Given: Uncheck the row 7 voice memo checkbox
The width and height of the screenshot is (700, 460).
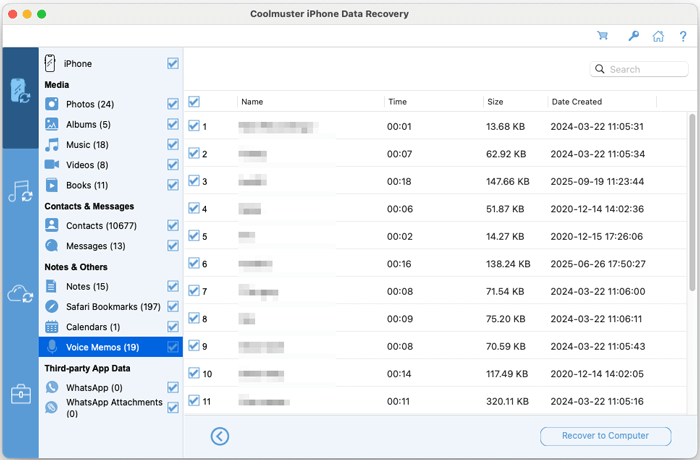Looking at the screenshot, I should pos(194,291).
